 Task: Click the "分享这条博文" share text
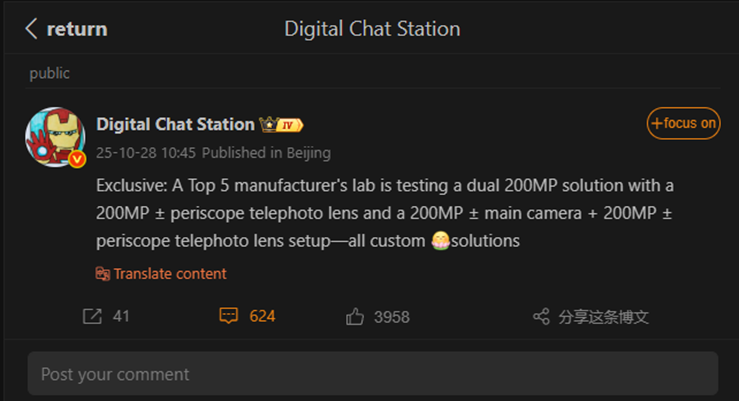604,316
